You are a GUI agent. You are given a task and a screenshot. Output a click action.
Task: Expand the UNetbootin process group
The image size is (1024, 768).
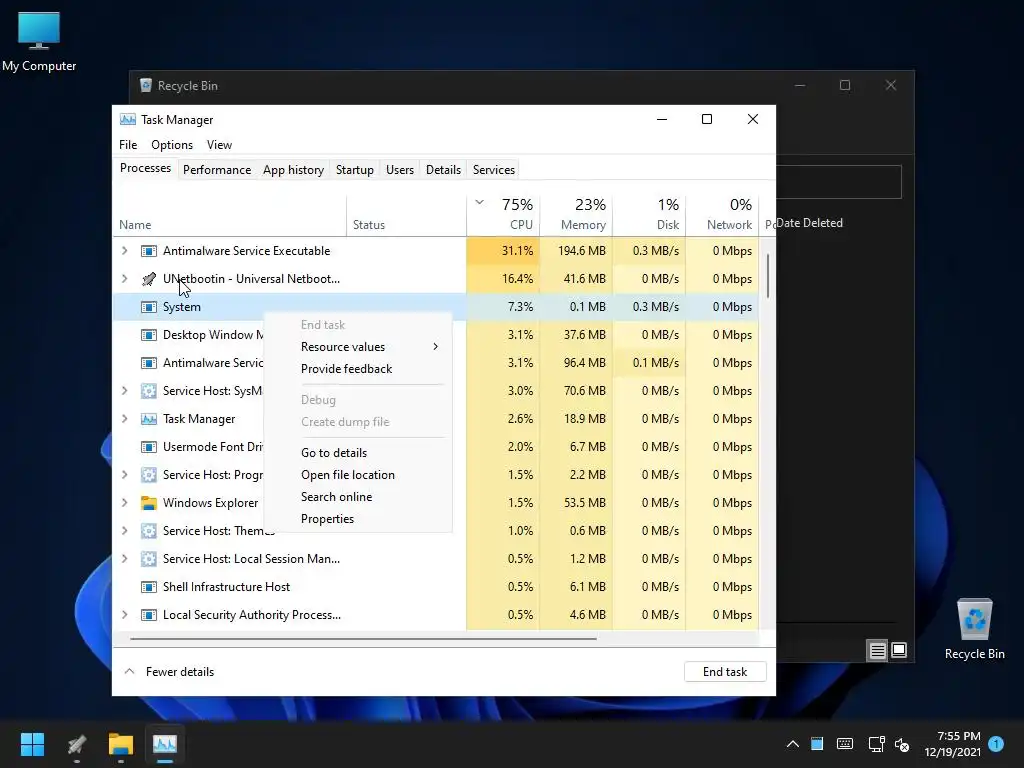point(124,279)
